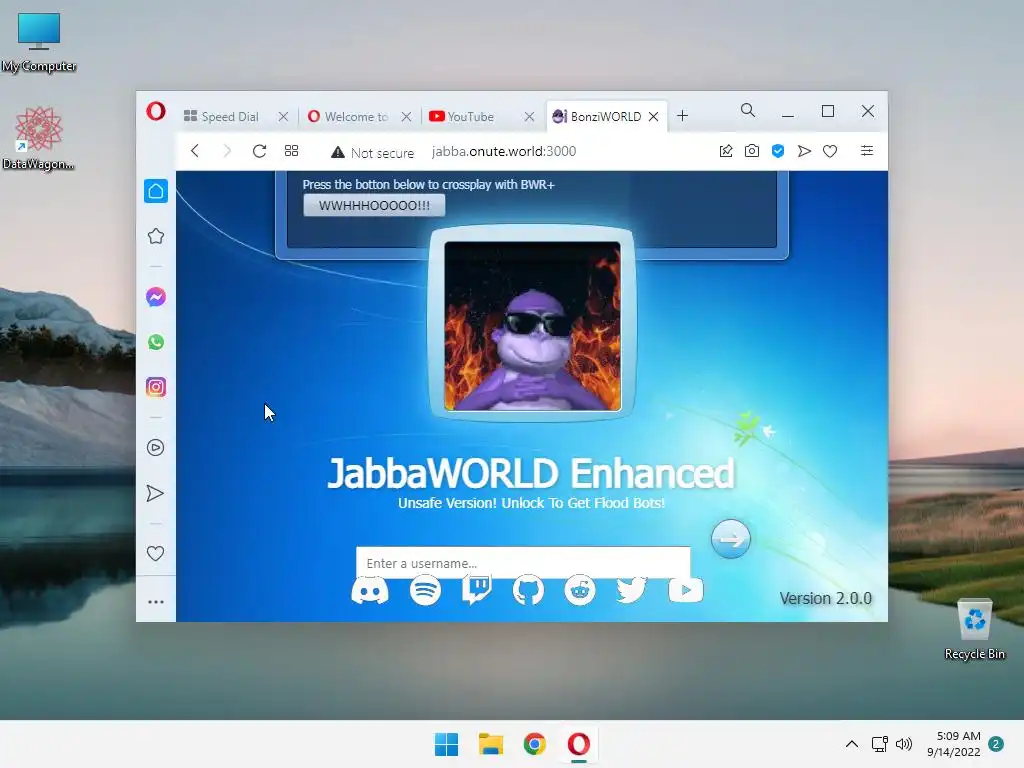Open the Twitch link icon

click(x=477, y=590)
